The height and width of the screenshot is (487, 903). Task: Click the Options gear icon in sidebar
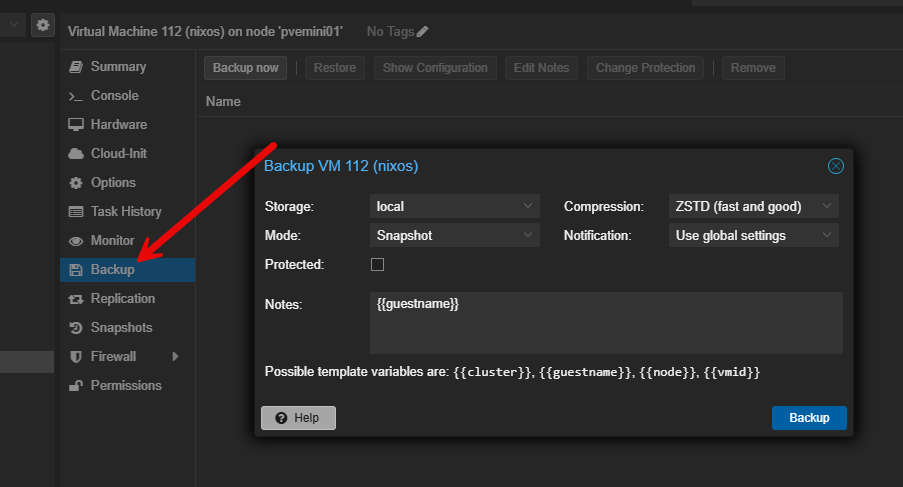coord(76,183)
